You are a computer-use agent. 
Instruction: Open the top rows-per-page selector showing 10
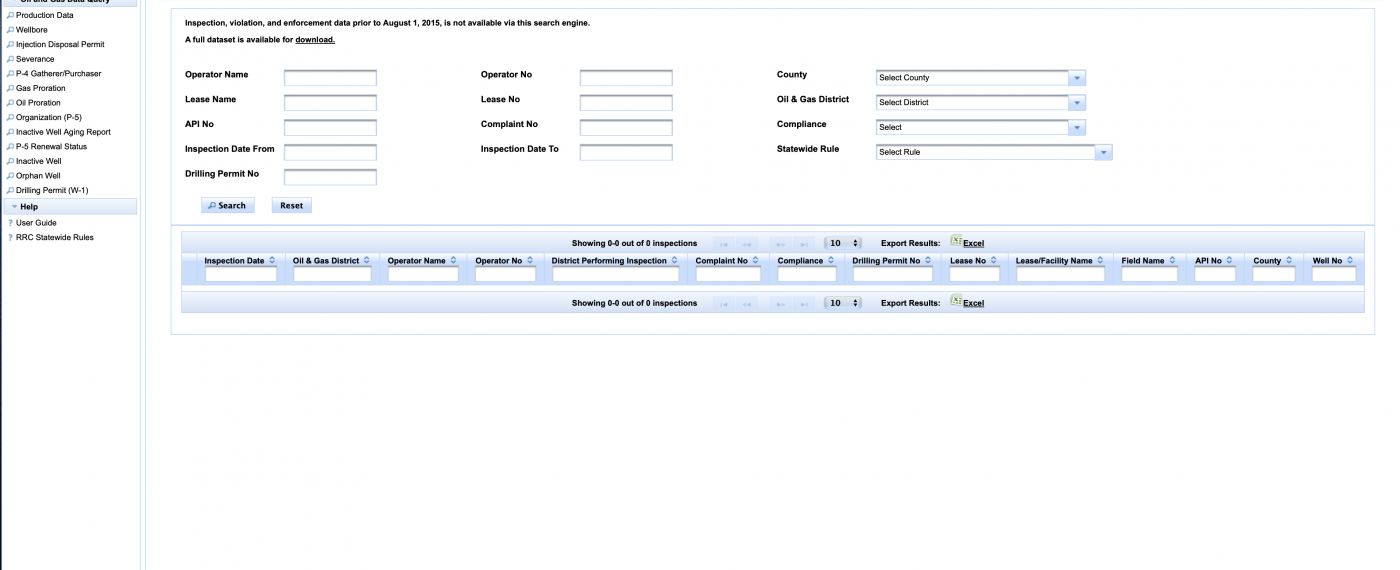coord(842,243)
